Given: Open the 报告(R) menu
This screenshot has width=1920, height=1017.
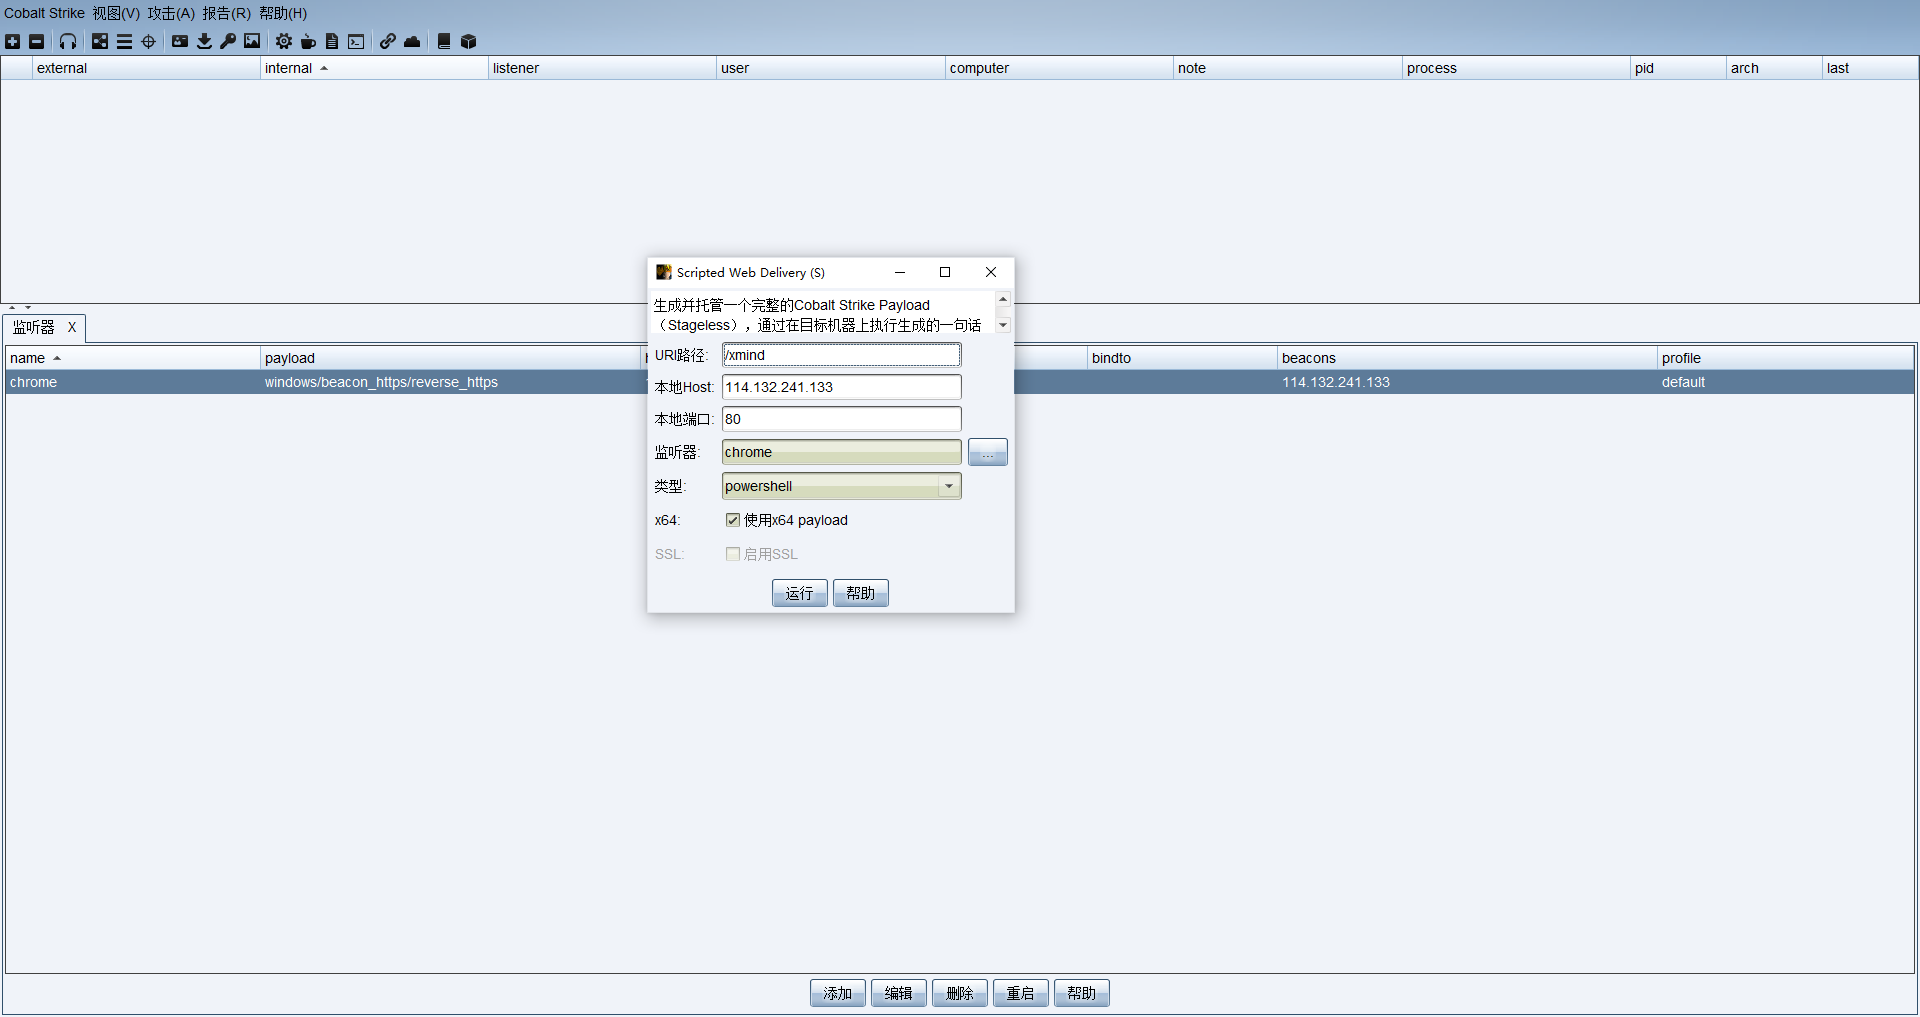Looking at the screenshot, I should (x=227, y=13).
